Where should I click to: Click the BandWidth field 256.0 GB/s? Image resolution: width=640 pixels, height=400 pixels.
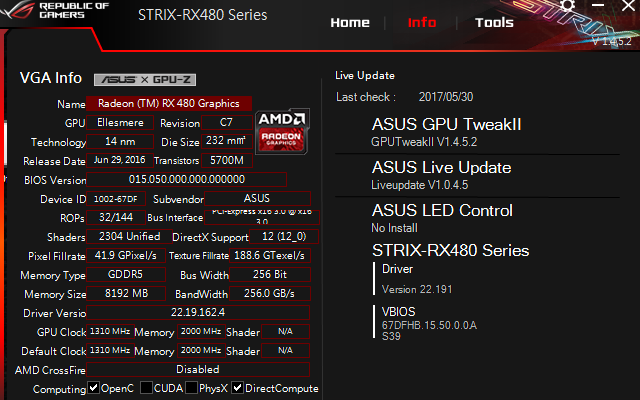click(x=270, y=293)
